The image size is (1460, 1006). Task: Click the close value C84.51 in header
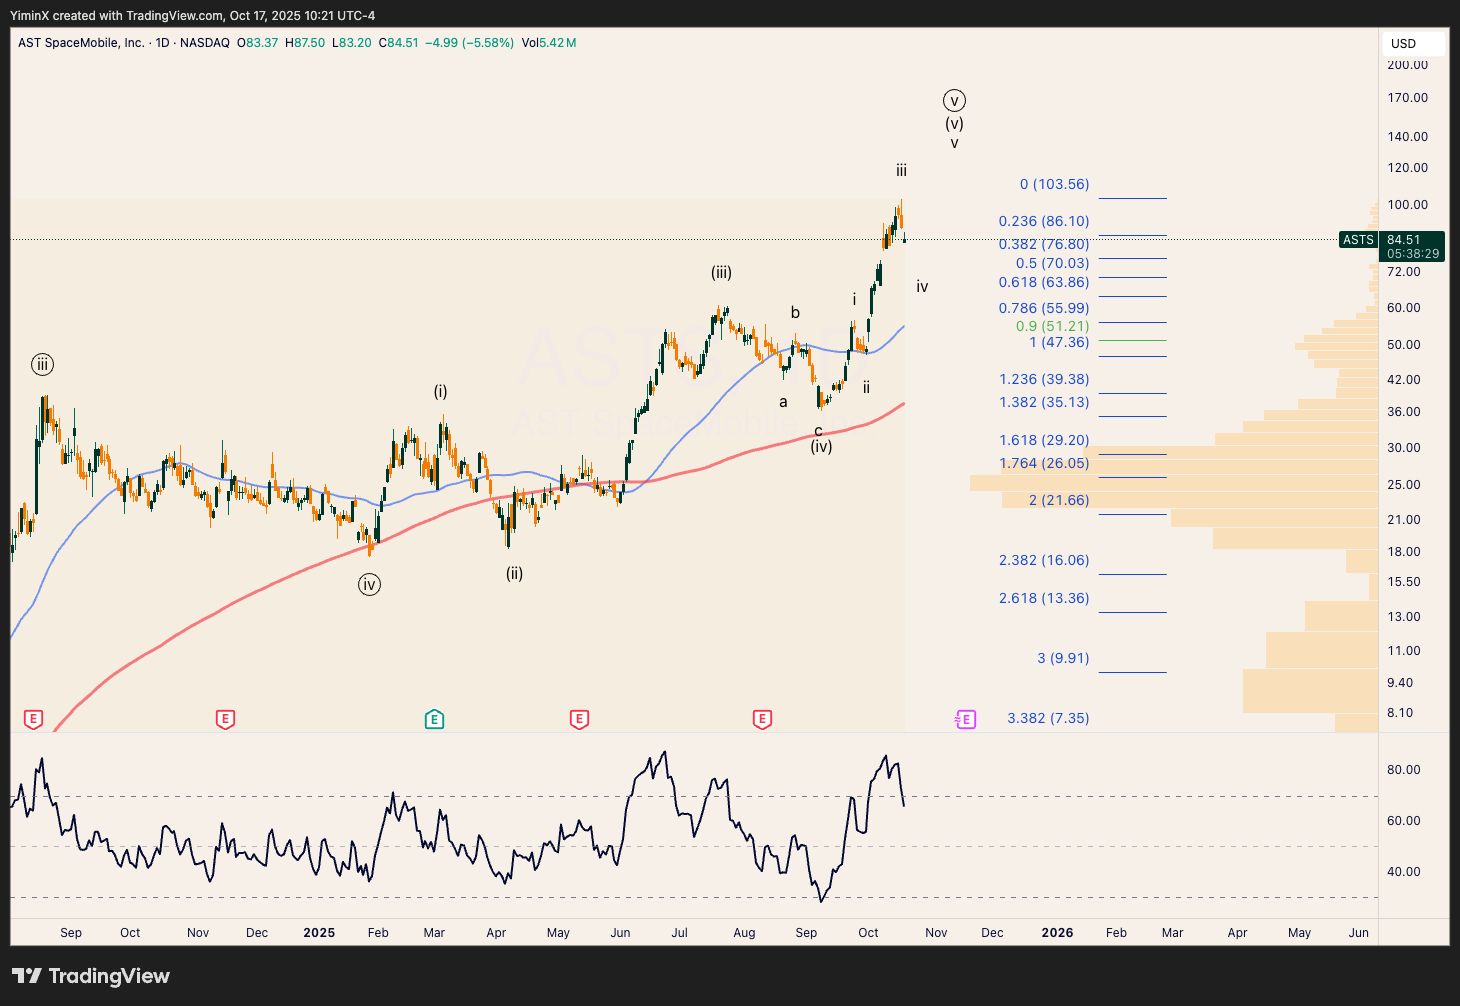coord(398,43)
